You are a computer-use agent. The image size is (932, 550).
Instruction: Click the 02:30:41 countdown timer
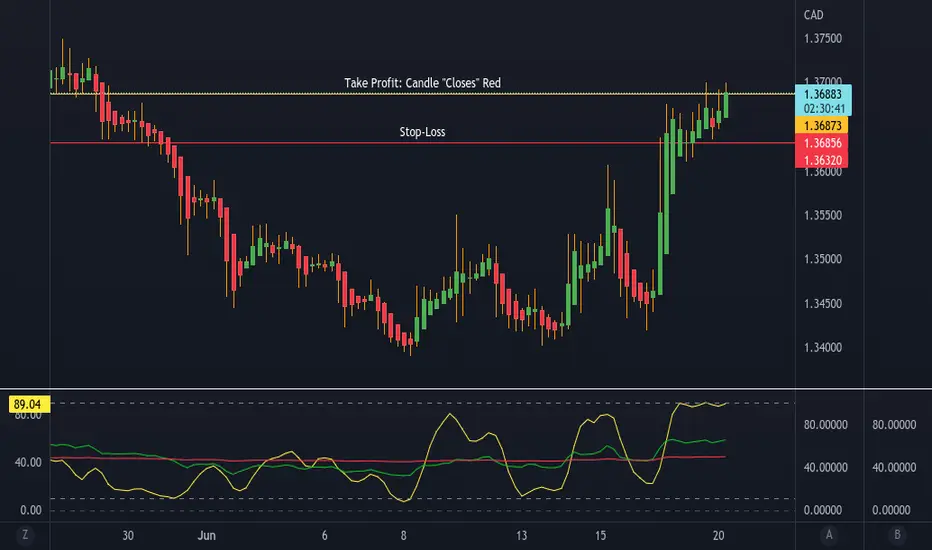pos(823,108)
